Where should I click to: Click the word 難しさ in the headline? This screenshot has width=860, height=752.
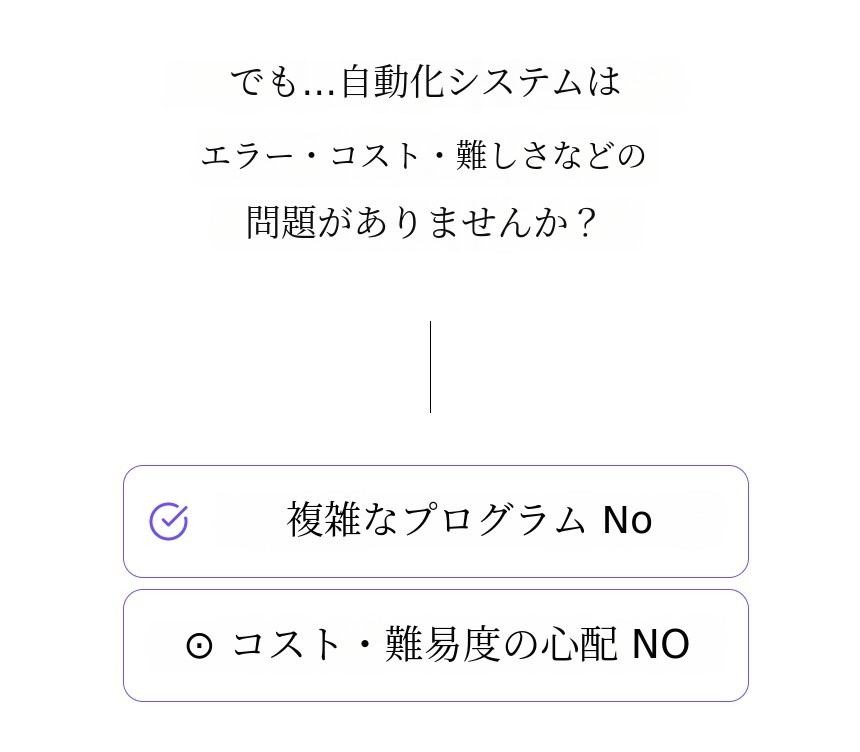(x=504, y=156)
